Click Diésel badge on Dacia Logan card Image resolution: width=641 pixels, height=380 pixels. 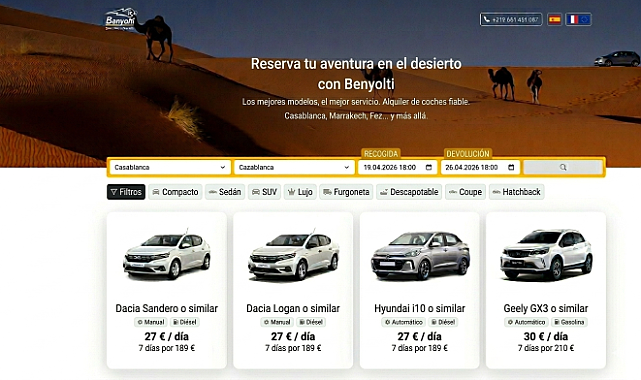pos(311,322)
